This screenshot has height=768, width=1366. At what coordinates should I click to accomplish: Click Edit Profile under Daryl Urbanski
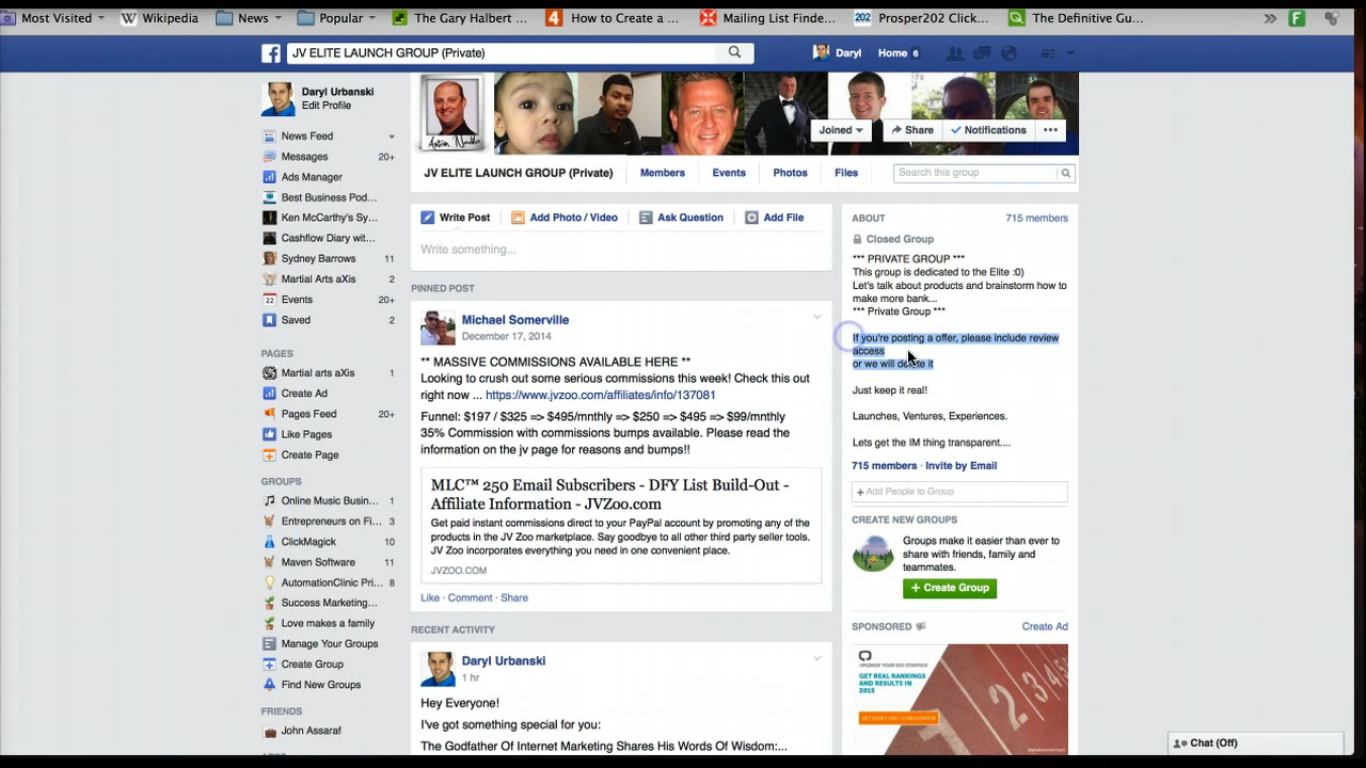pos(326,106)
